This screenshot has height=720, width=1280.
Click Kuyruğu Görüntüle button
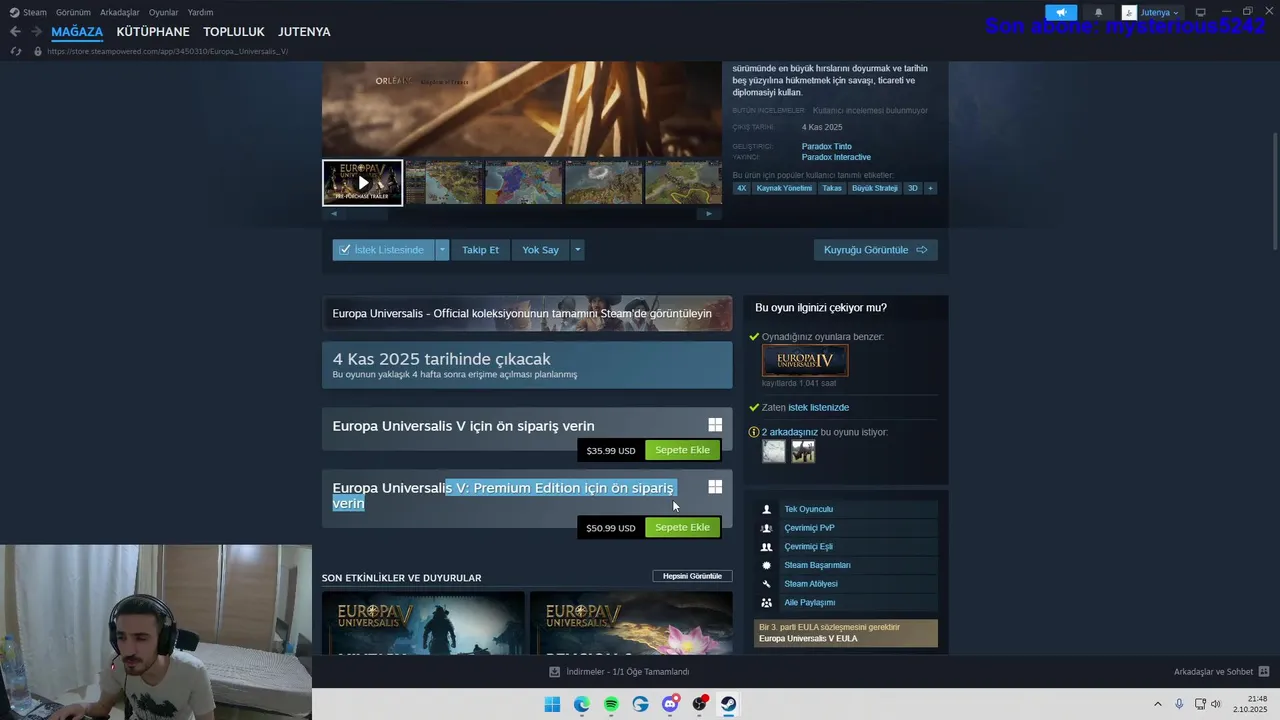pos(875,250)
